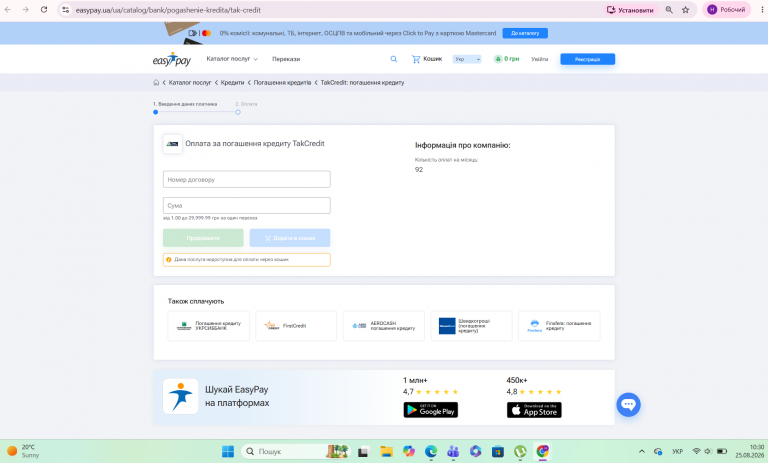768x463 pixels.
Task: Click the easypay logo in the header
Action: pos(172,59)
